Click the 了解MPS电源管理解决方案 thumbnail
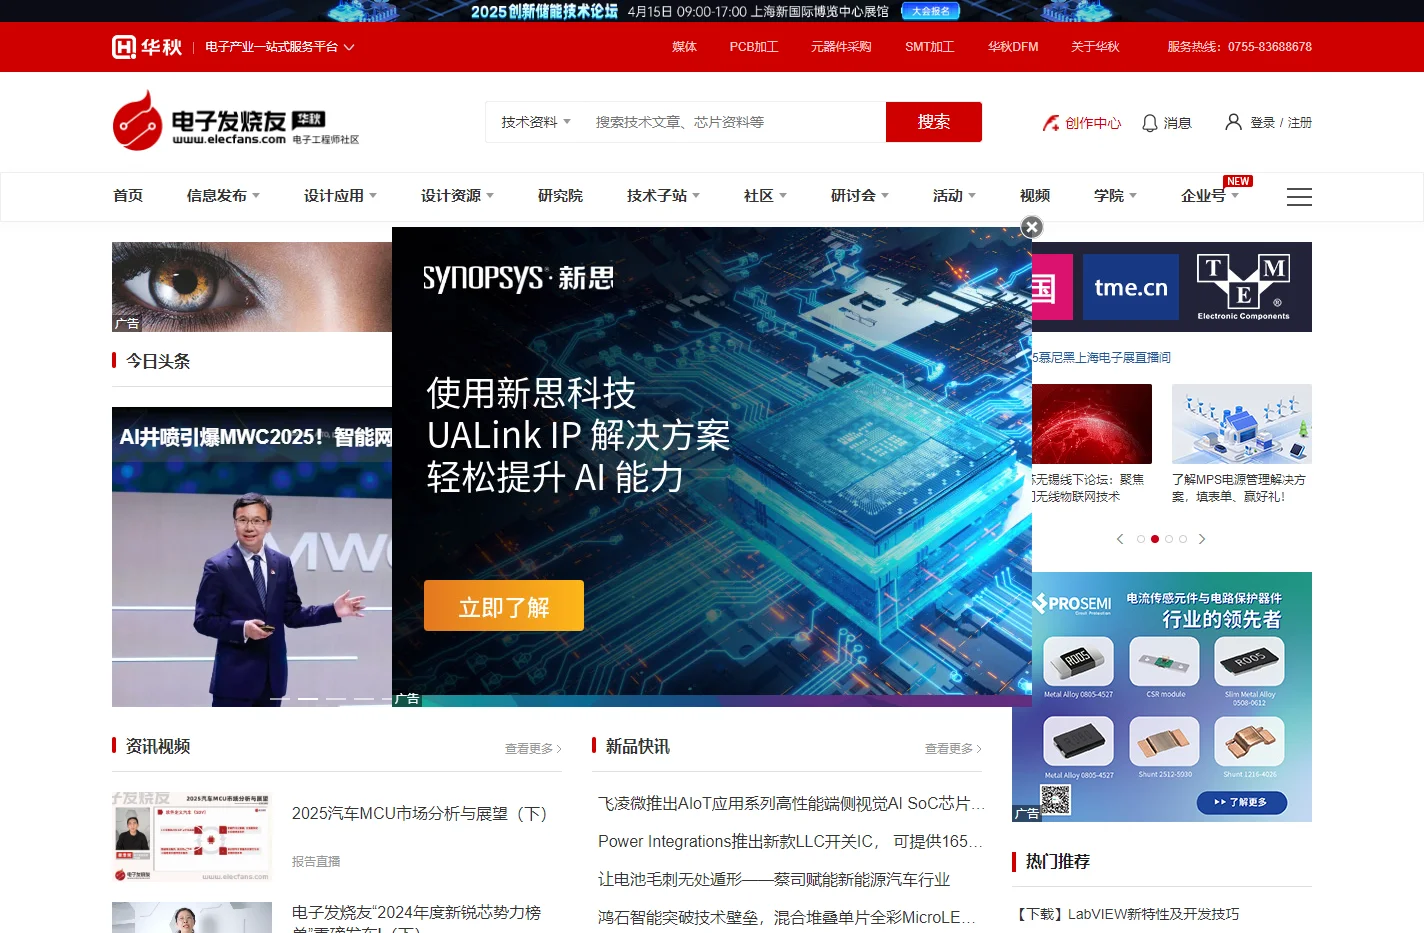 point(1242,424)
